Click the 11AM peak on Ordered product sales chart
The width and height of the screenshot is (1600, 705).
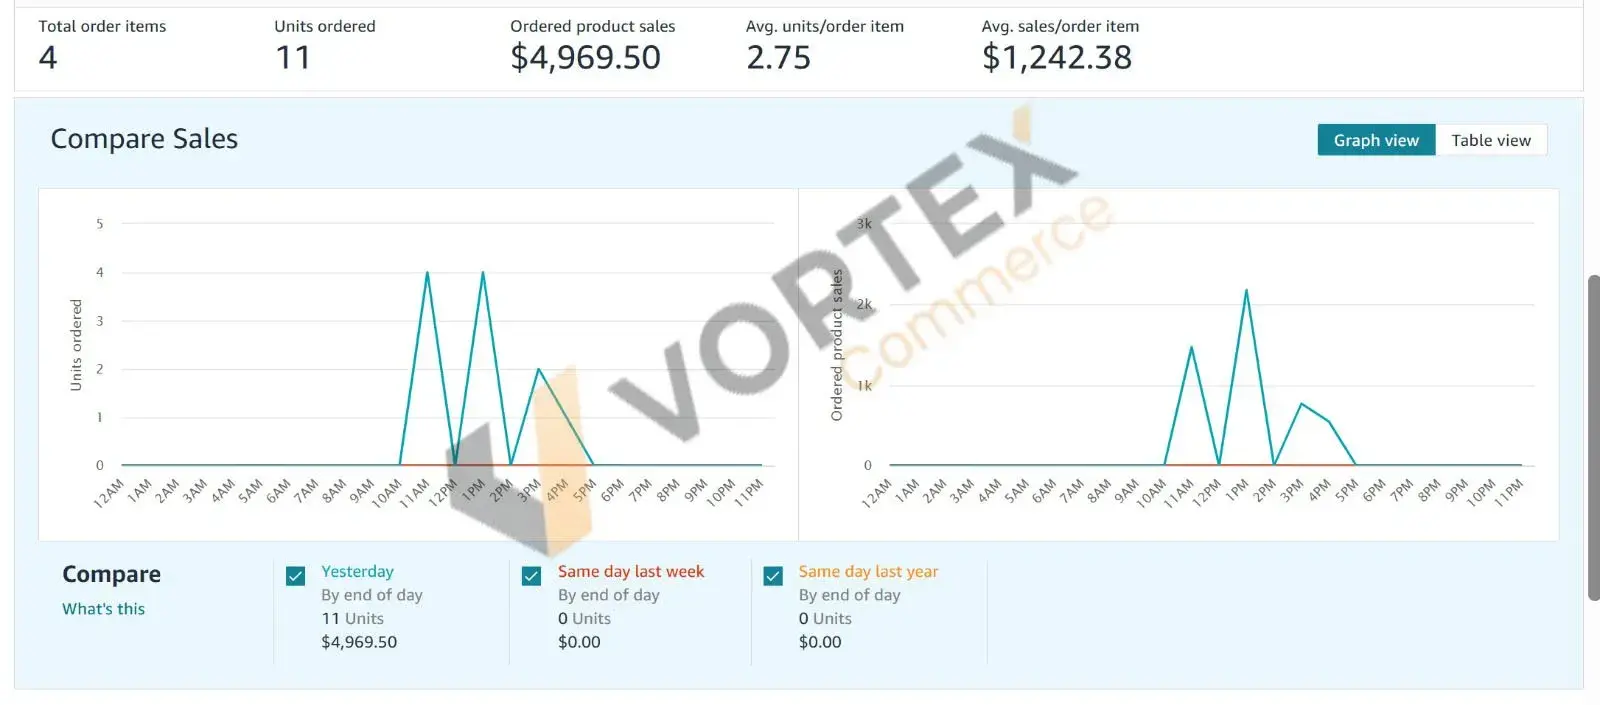(x=1191, y=347)
